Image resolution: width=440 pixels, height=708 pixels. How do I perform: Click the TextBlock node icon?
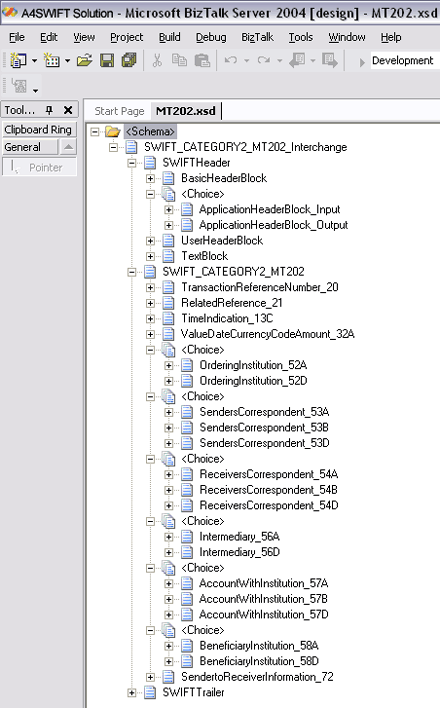coord(169,256)
